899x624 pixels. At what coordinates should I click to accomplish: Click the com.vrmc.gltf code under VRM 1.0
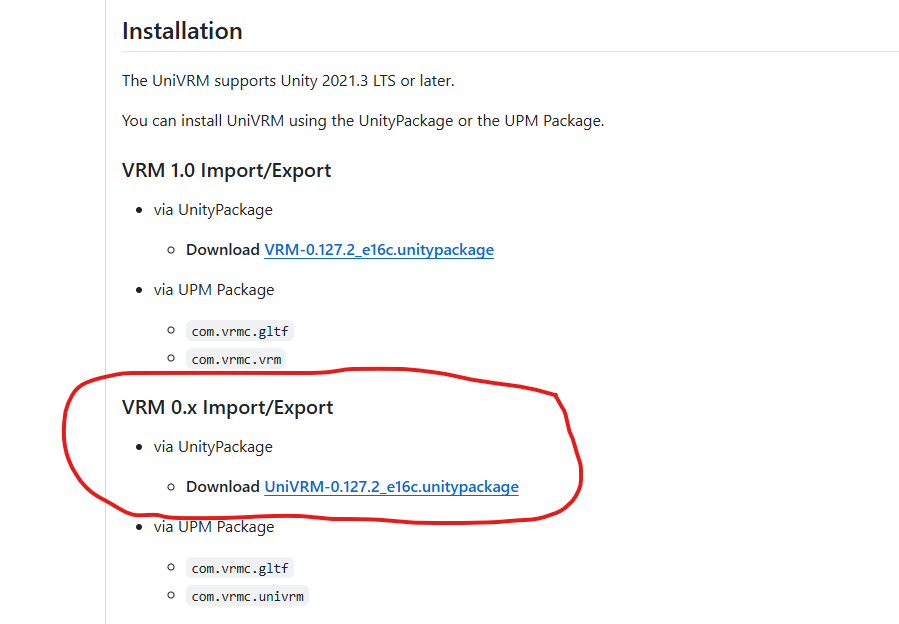click(x=239, y=330)
